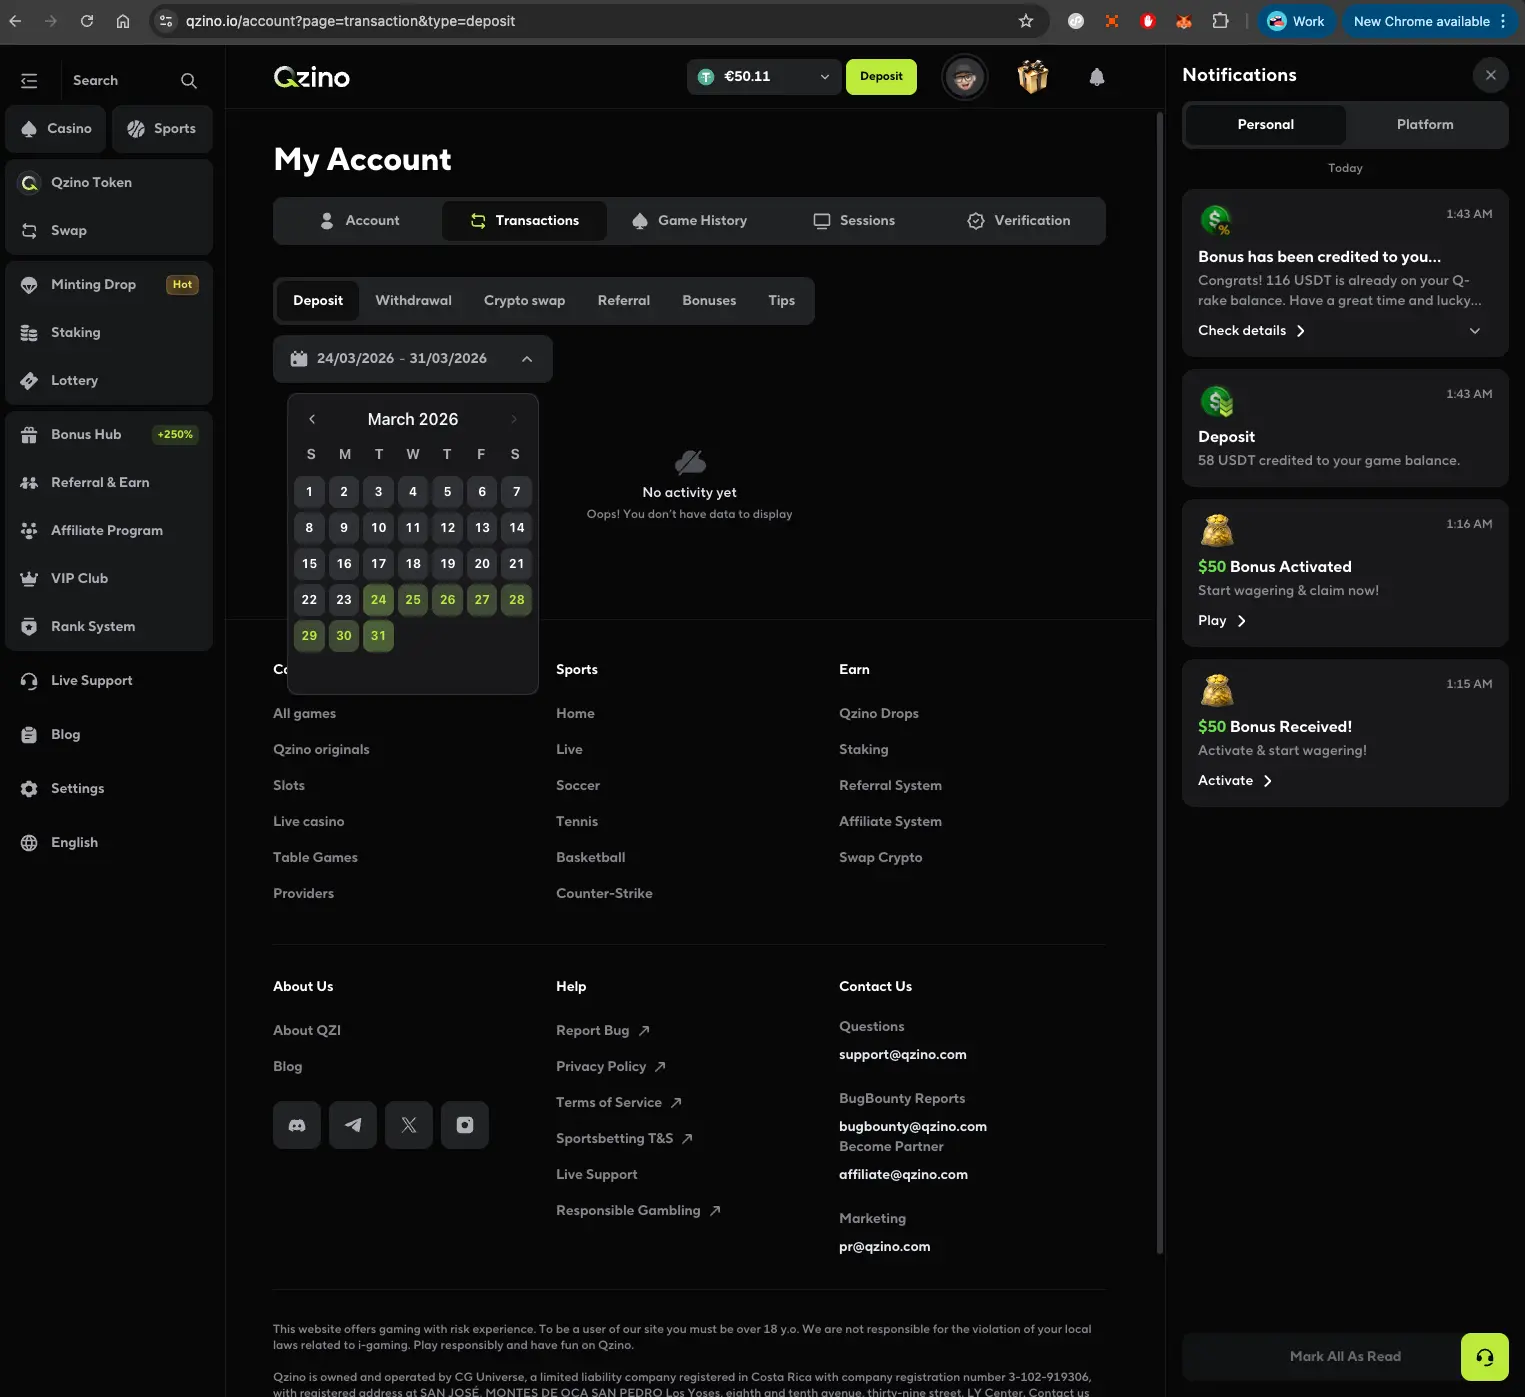Open Chrome Work profile menu

[x=1296, y=21]
